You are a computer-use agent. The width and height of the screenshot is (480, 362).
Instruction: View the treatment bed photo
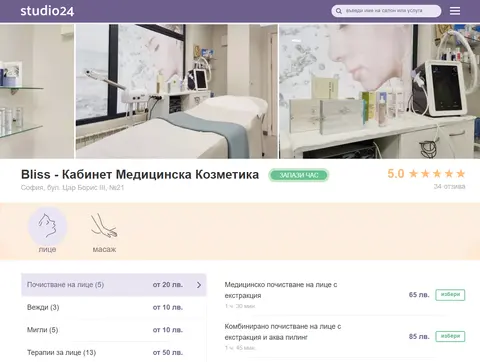click(x=177, y=91)
